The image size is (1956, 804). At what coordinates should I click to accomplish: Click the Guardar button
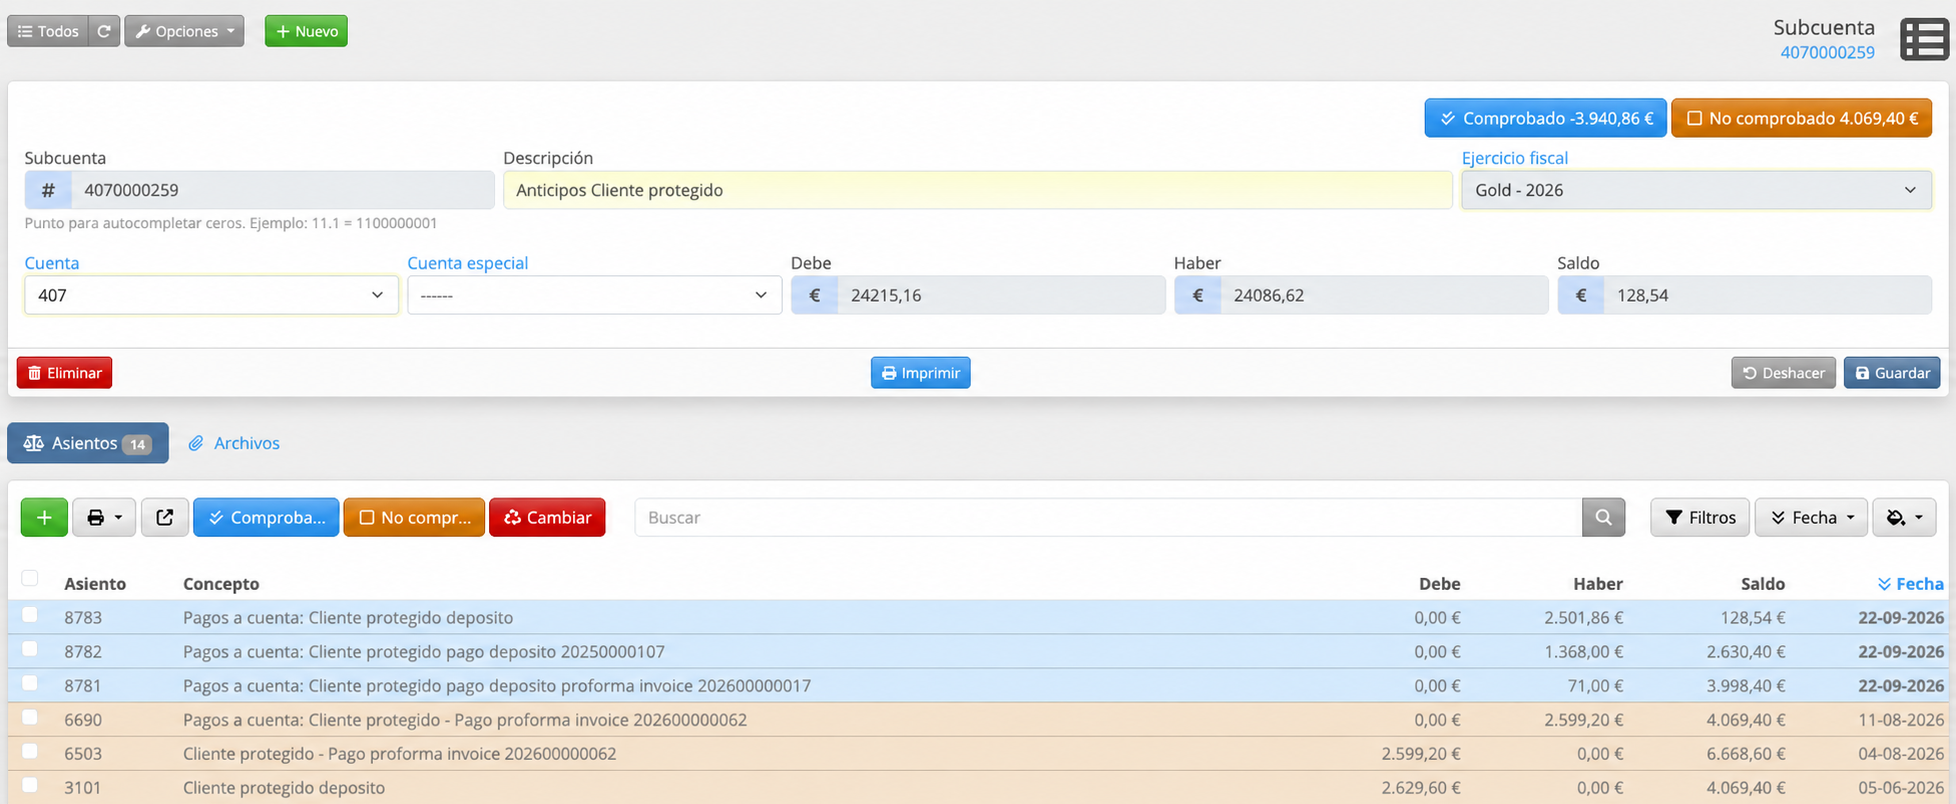point(1892,373)
